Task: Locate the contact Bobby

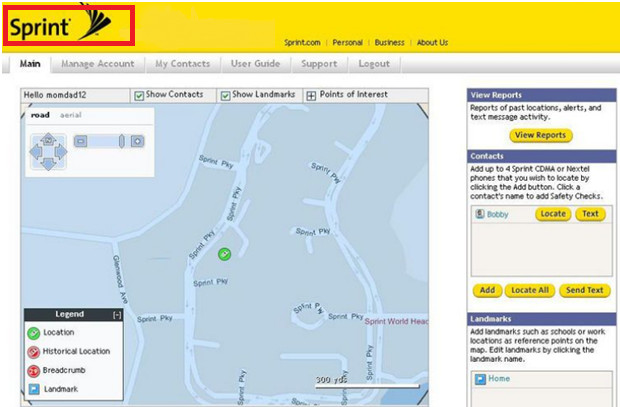Action: (x=553, y=214)
